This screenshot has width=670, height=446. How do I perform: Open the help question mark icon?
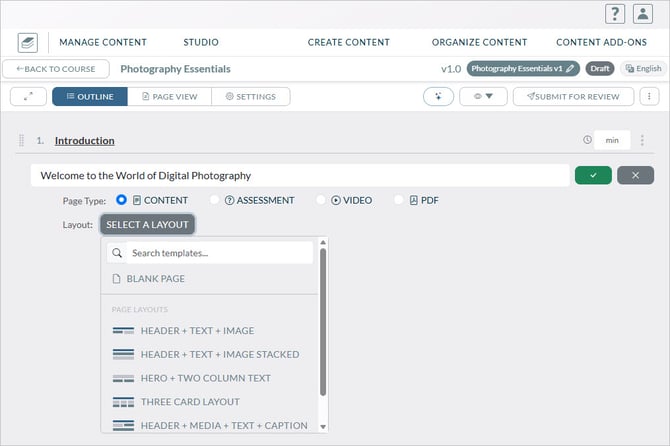pos(615,14)
